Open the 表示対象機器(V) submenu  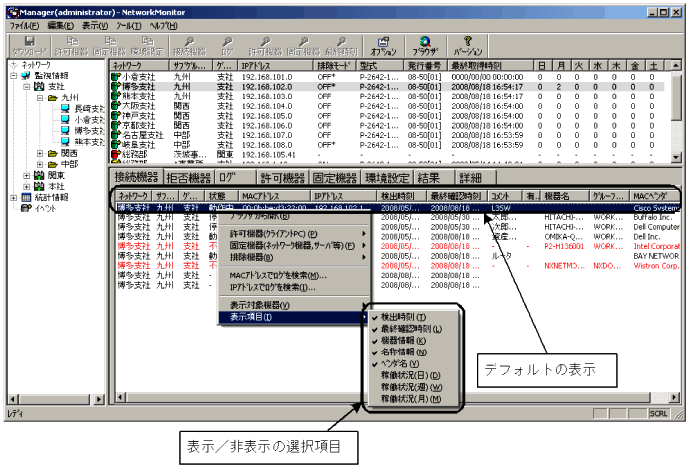click(x=294, y=305)
